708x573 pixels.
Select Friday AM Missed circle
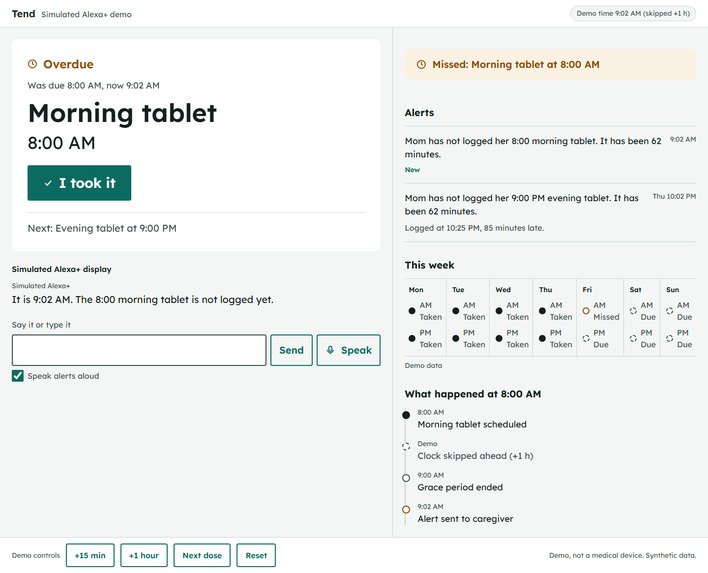[x=586, y=311]
